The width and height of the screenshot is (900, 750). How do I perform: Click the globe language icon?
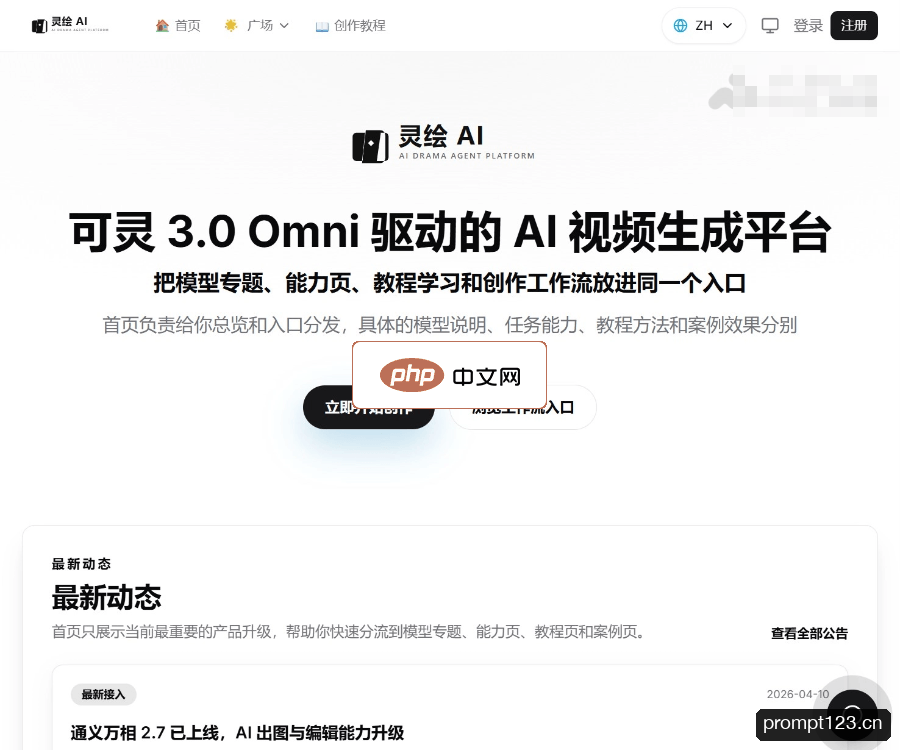click(x=680, y=25)
